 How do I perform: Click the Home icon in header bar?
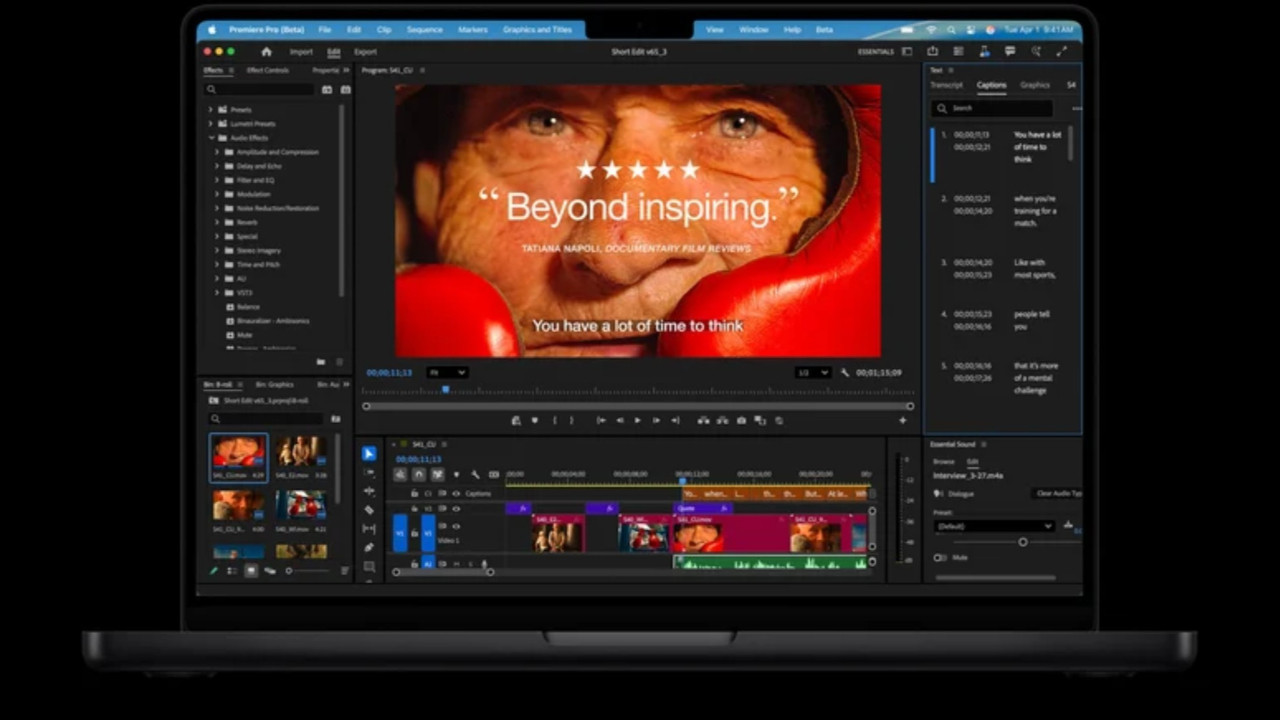[x=266, y=52]
